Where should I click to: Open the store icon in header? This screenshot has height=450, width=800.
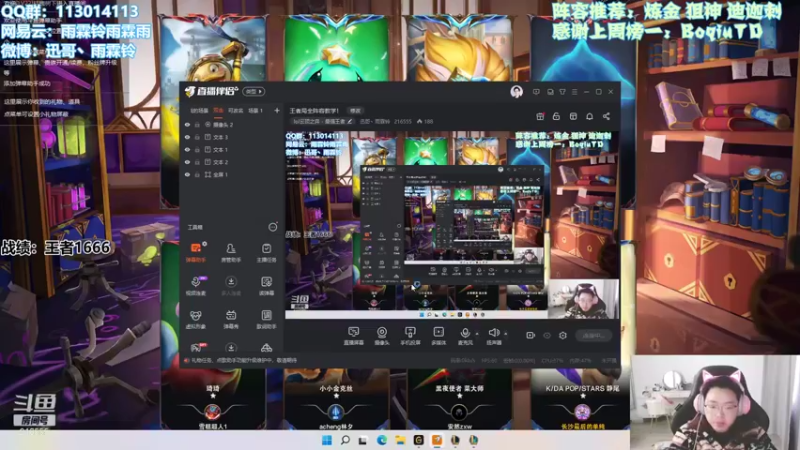[573, 116]
